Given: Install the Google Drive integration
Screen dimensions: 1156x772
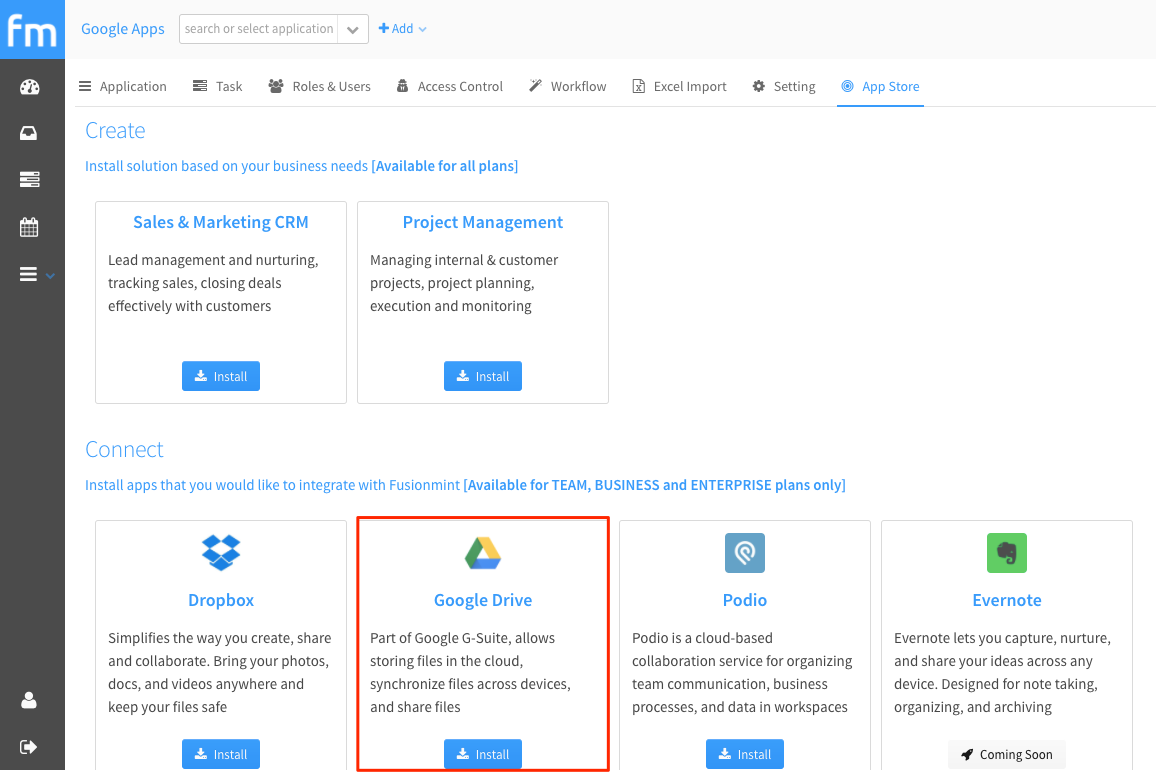Looking at the screenshot, I should (483, 754).
